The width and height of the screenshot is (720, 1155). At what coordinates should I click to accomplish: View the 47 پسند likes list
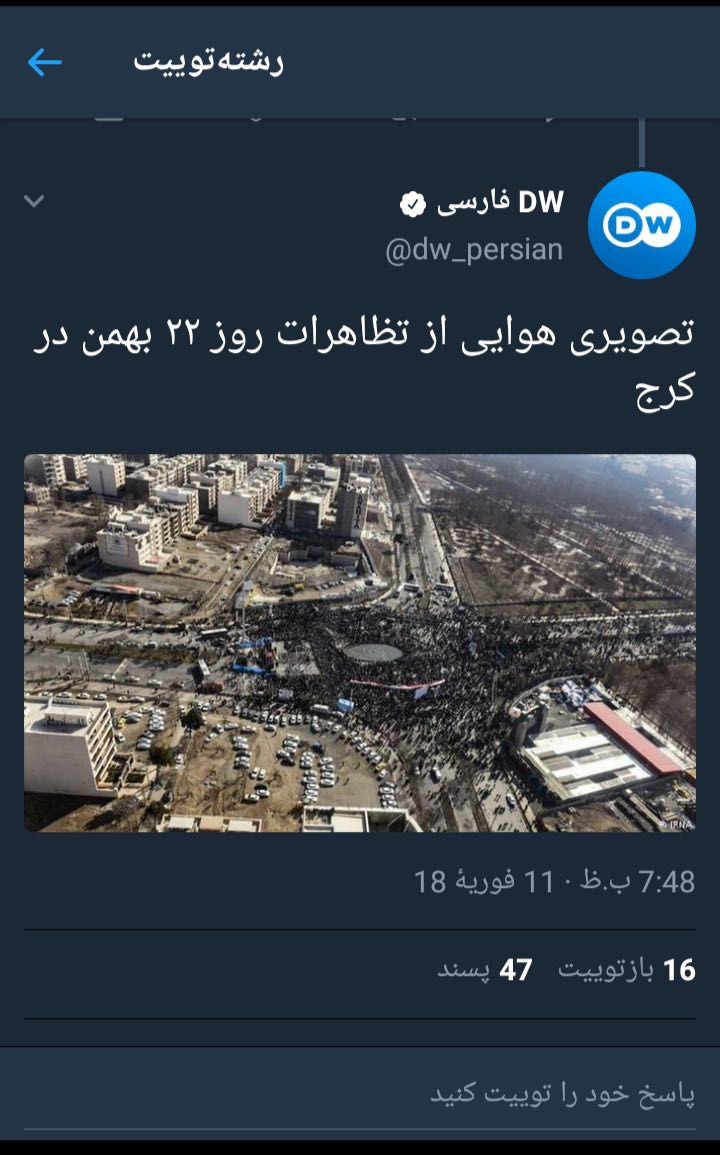485,970
